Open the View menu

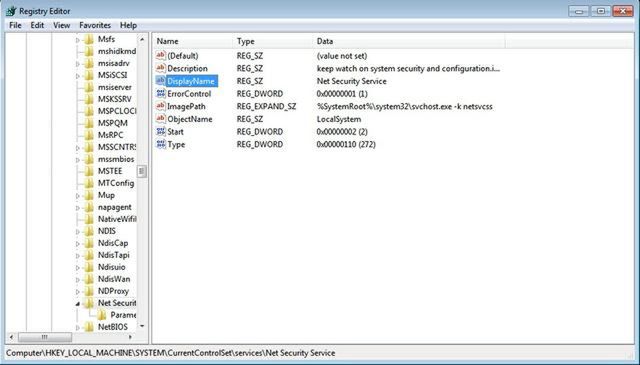point(62,25)
